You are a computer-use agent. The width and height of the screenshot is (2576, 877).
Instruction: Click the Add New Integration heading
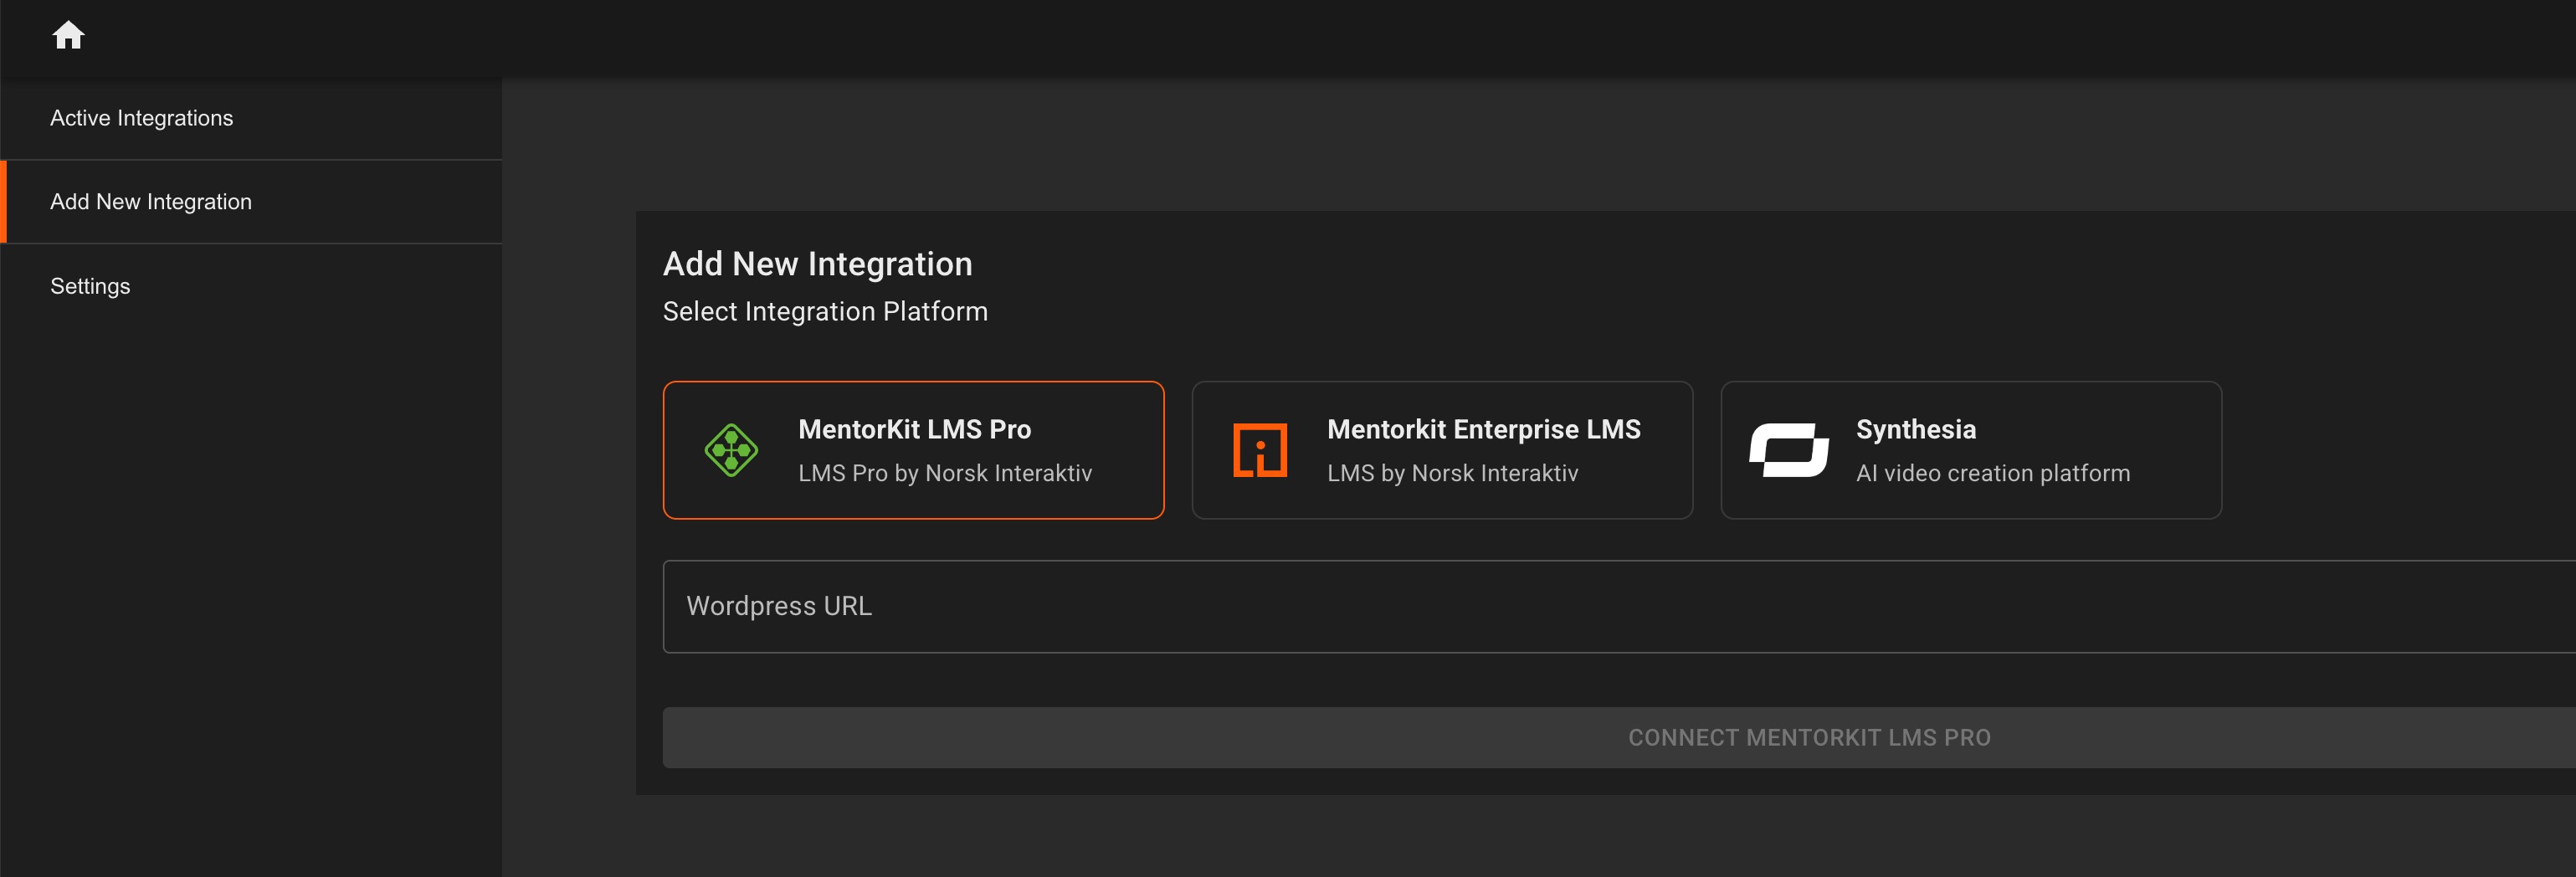tap(817, 264)
